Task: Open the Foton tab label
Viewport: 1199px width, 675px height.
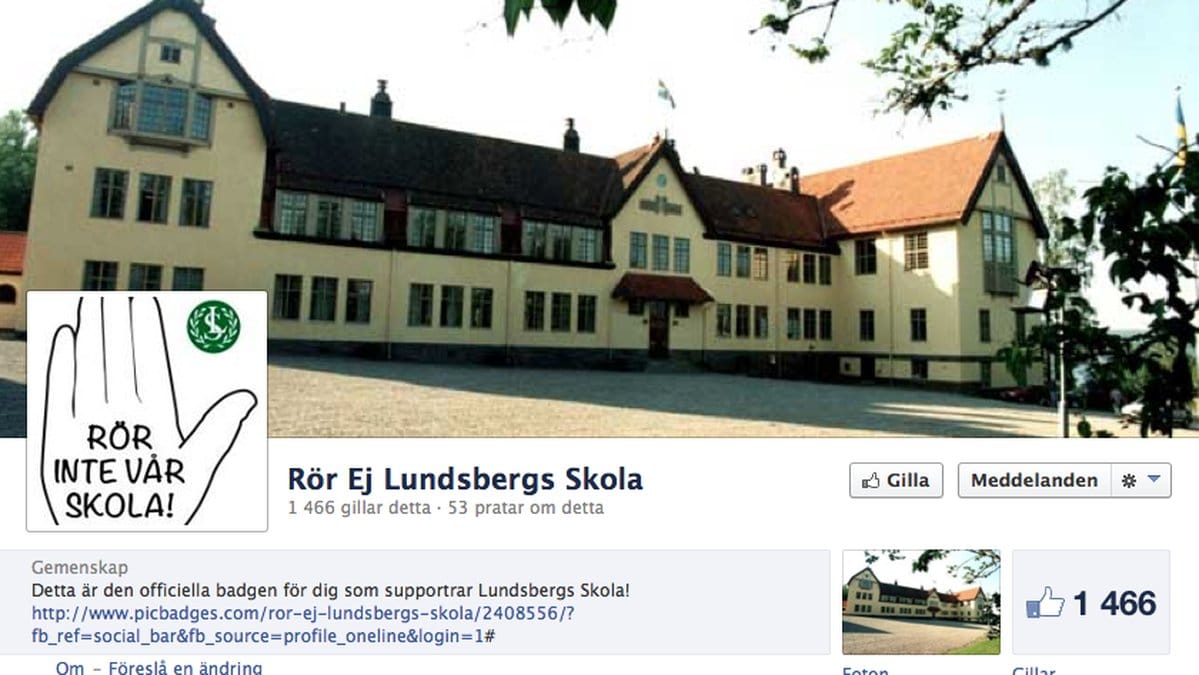Action: pyautogui.click(x=865, y=670)
